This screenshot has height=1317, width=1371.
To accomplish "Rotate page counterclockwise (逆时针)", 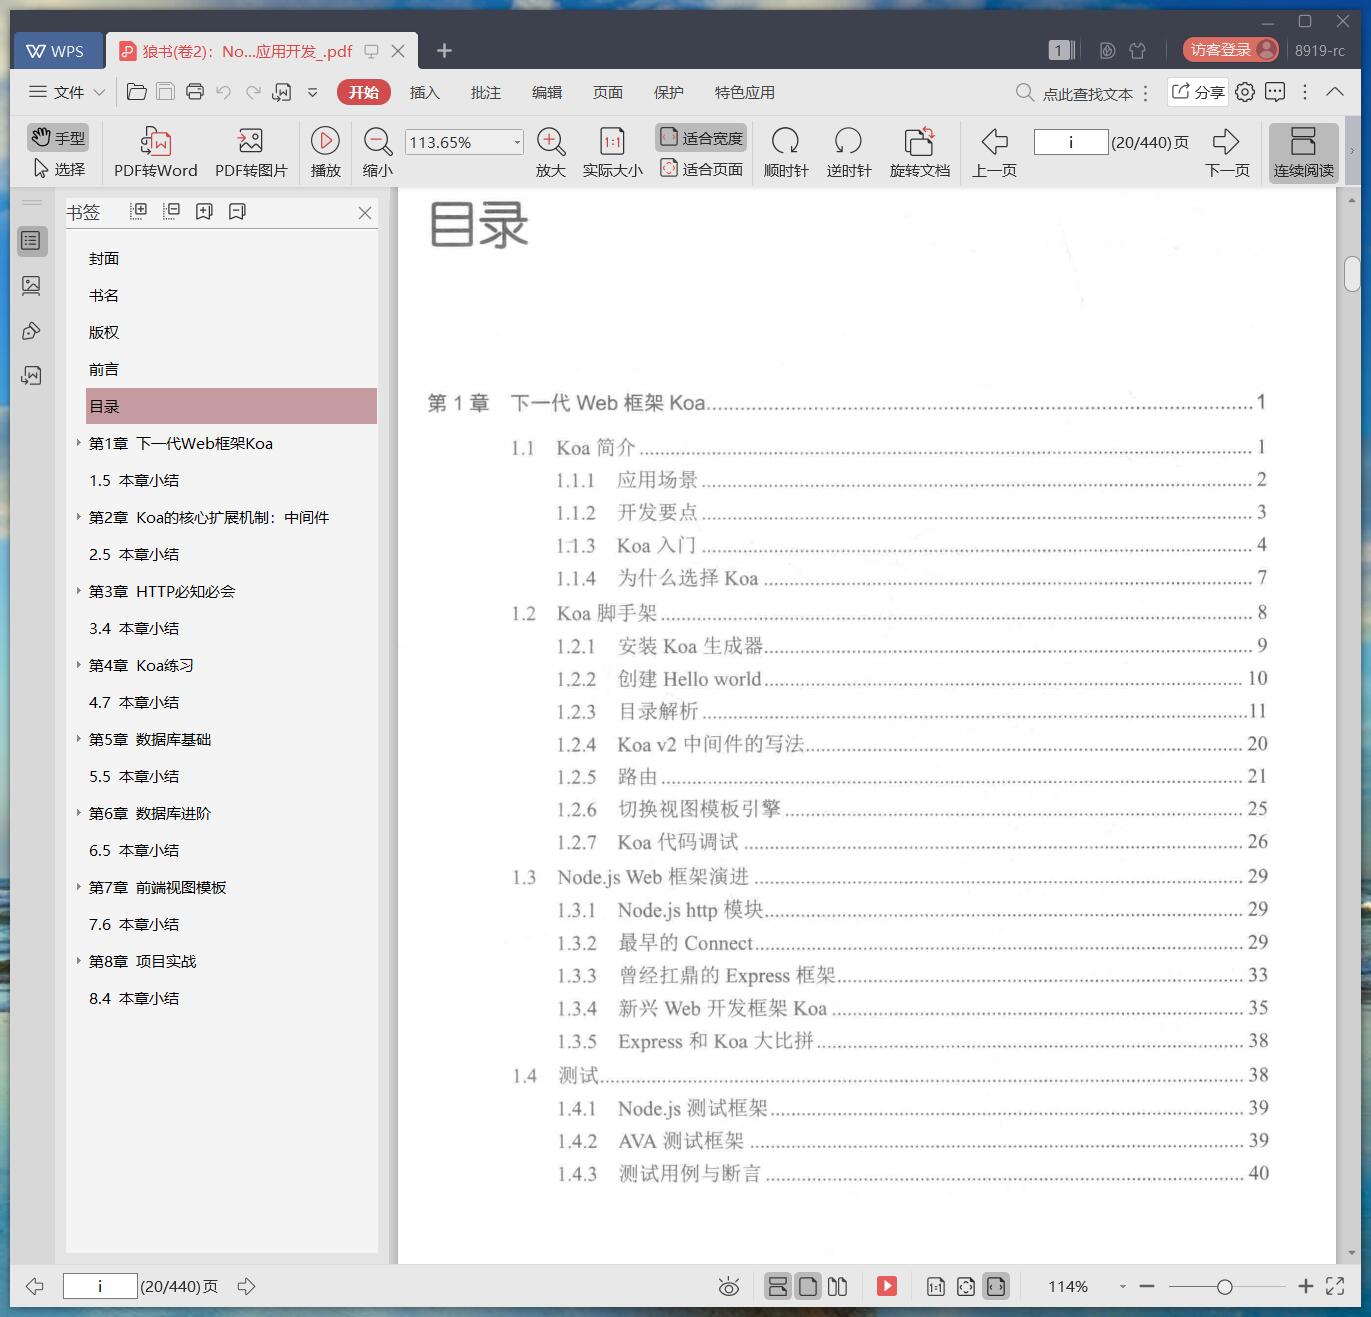I will [x=848, y=152].
